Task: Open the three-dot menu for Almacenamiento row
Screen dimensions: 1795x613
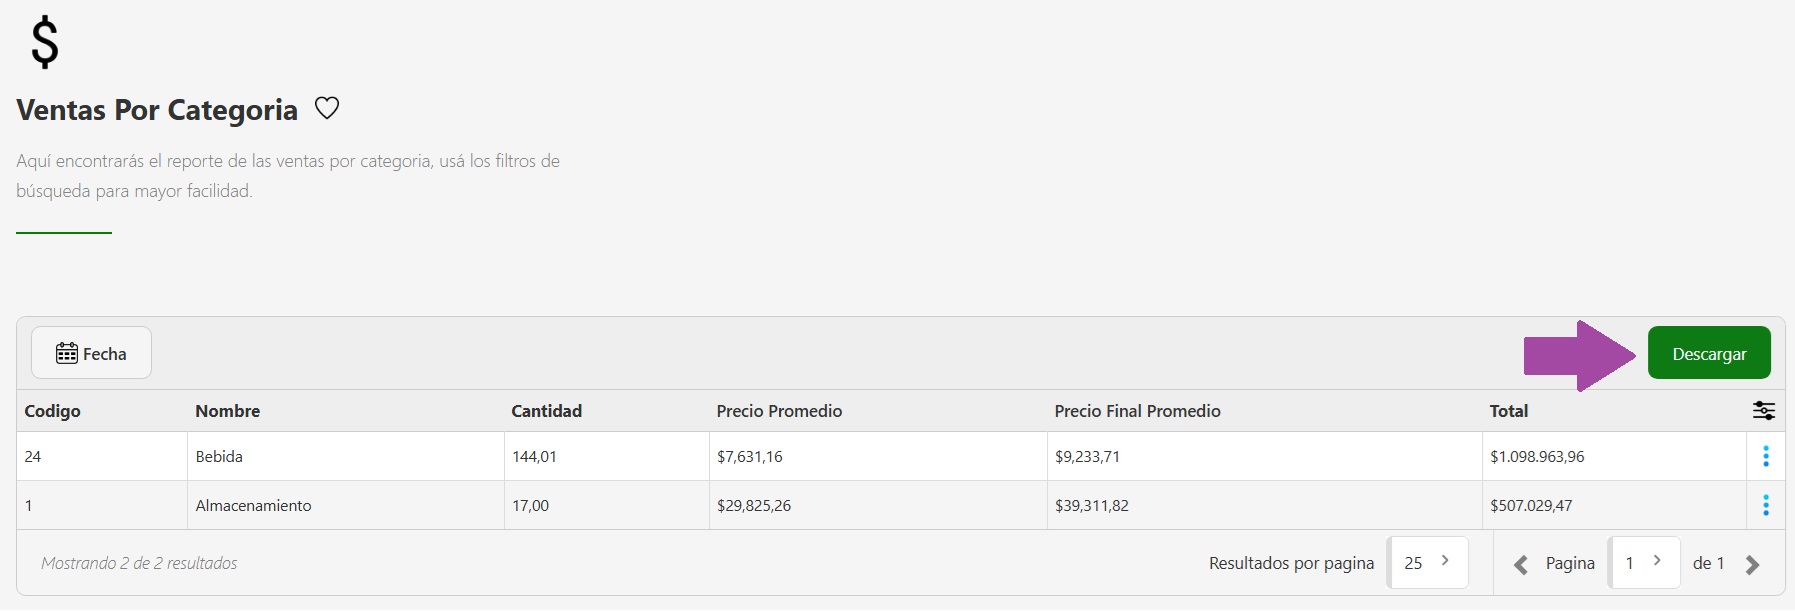Action: [x=1765, y=506]
